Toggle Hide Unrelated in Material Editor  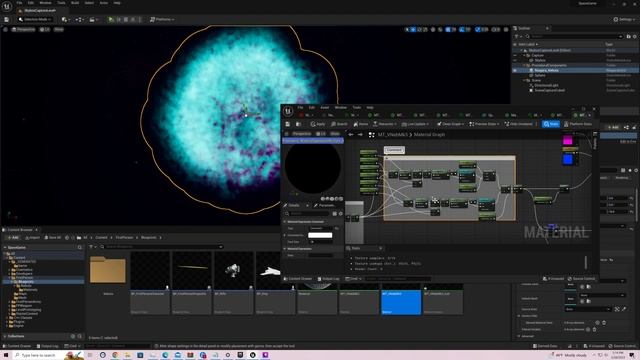(518, 124)
